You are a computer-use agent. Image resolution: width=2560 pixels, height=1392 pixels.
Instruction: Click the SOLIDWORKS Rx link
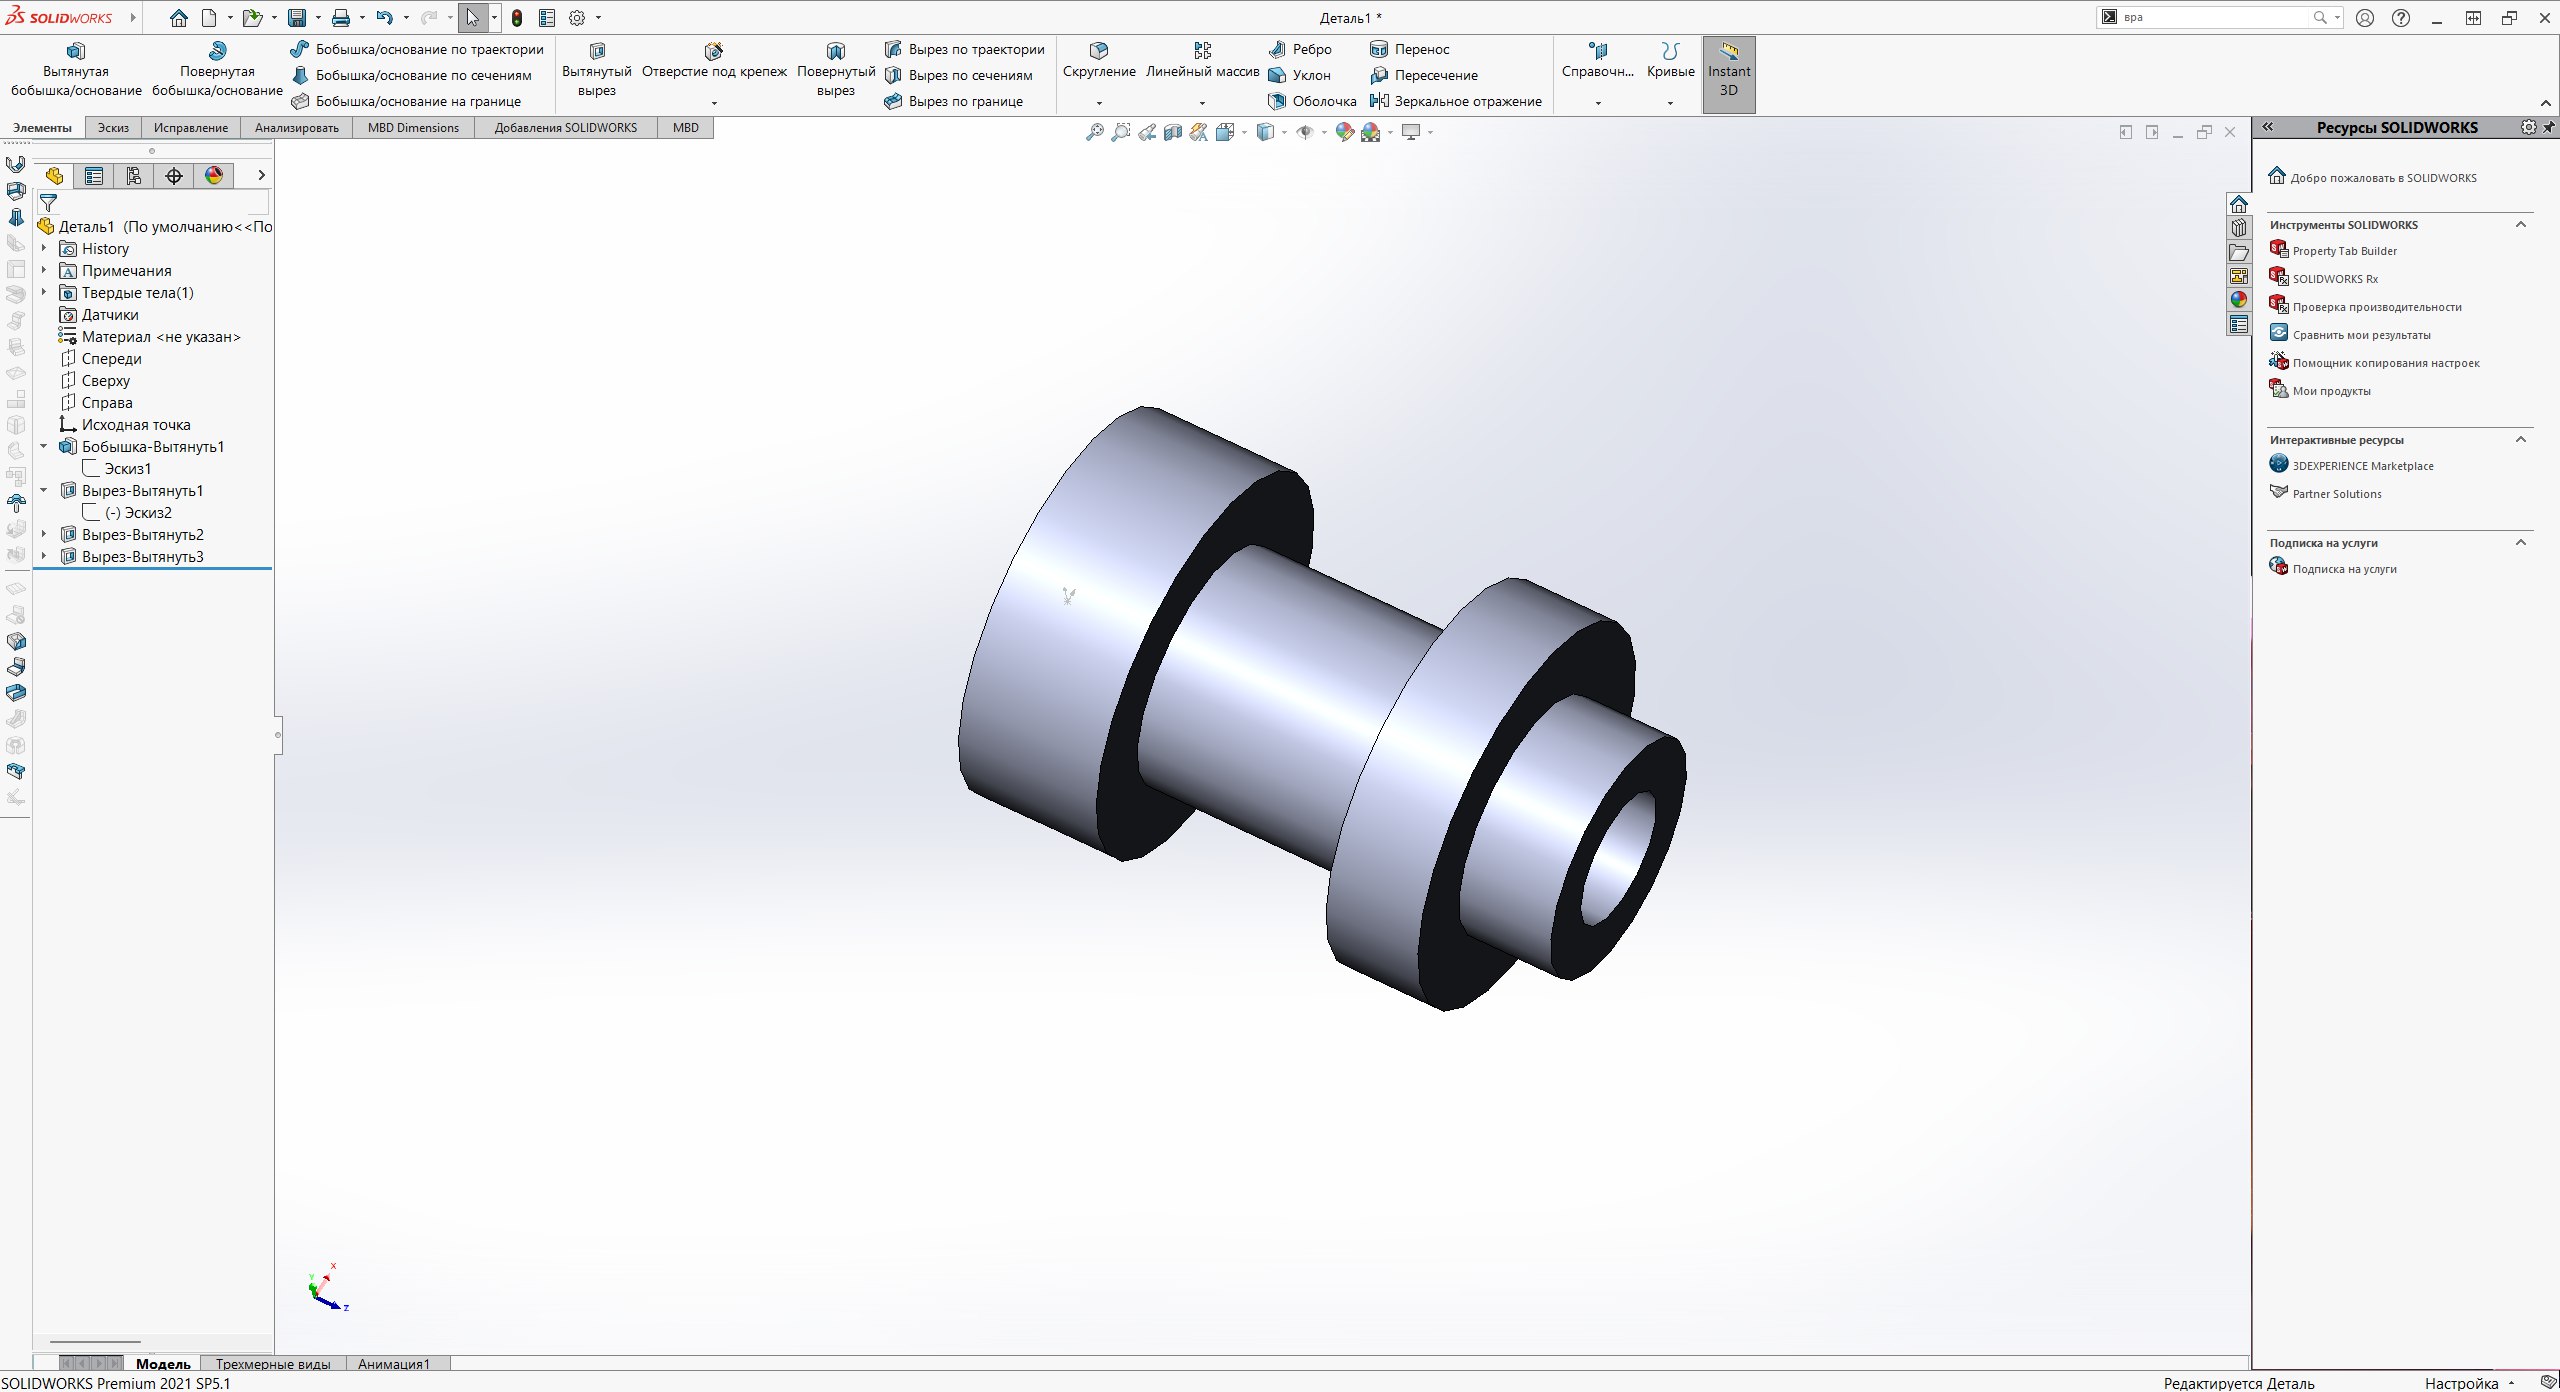(x=2335, y=279)
